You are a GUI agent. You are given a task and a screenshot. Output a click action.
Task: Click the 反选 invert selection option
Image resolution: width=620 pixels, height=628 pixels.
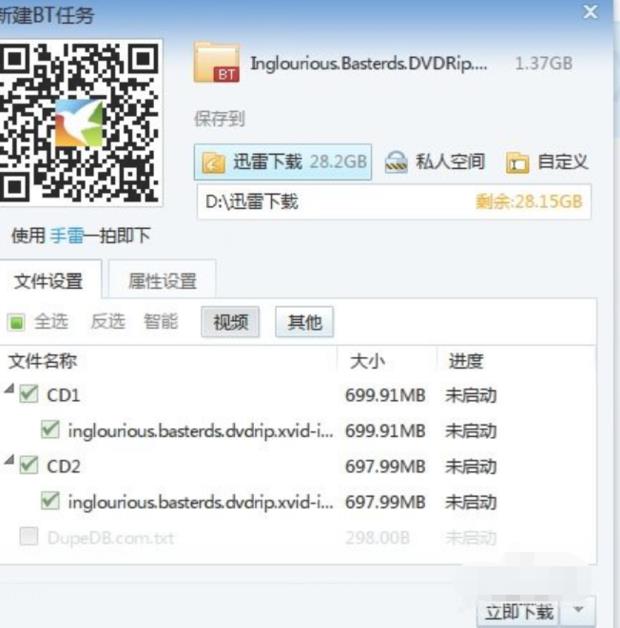[x=108, y=322]
